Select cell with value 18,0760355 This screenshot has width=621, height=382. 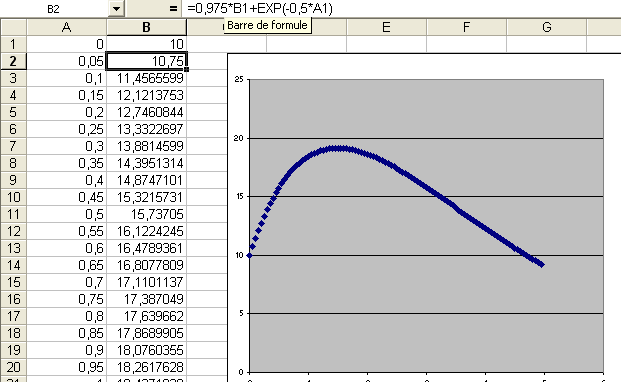(147, 350)
